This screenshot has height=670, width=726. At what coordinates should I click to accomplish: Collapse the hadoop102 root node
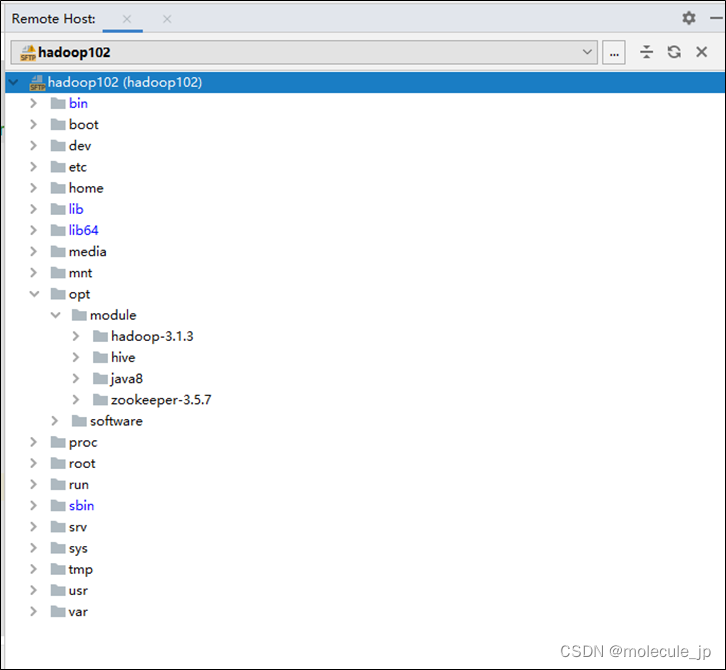point(13,82)
